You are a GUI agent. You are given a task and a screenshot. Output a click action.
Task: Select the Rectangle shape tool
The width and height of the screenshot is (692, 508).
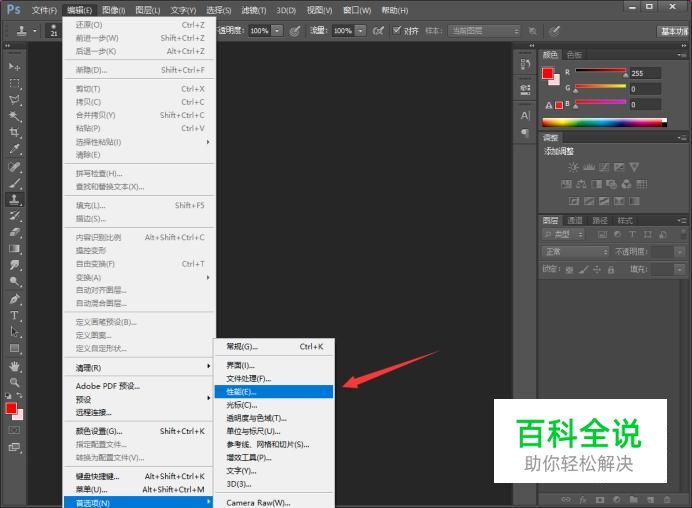coord(14,349)
